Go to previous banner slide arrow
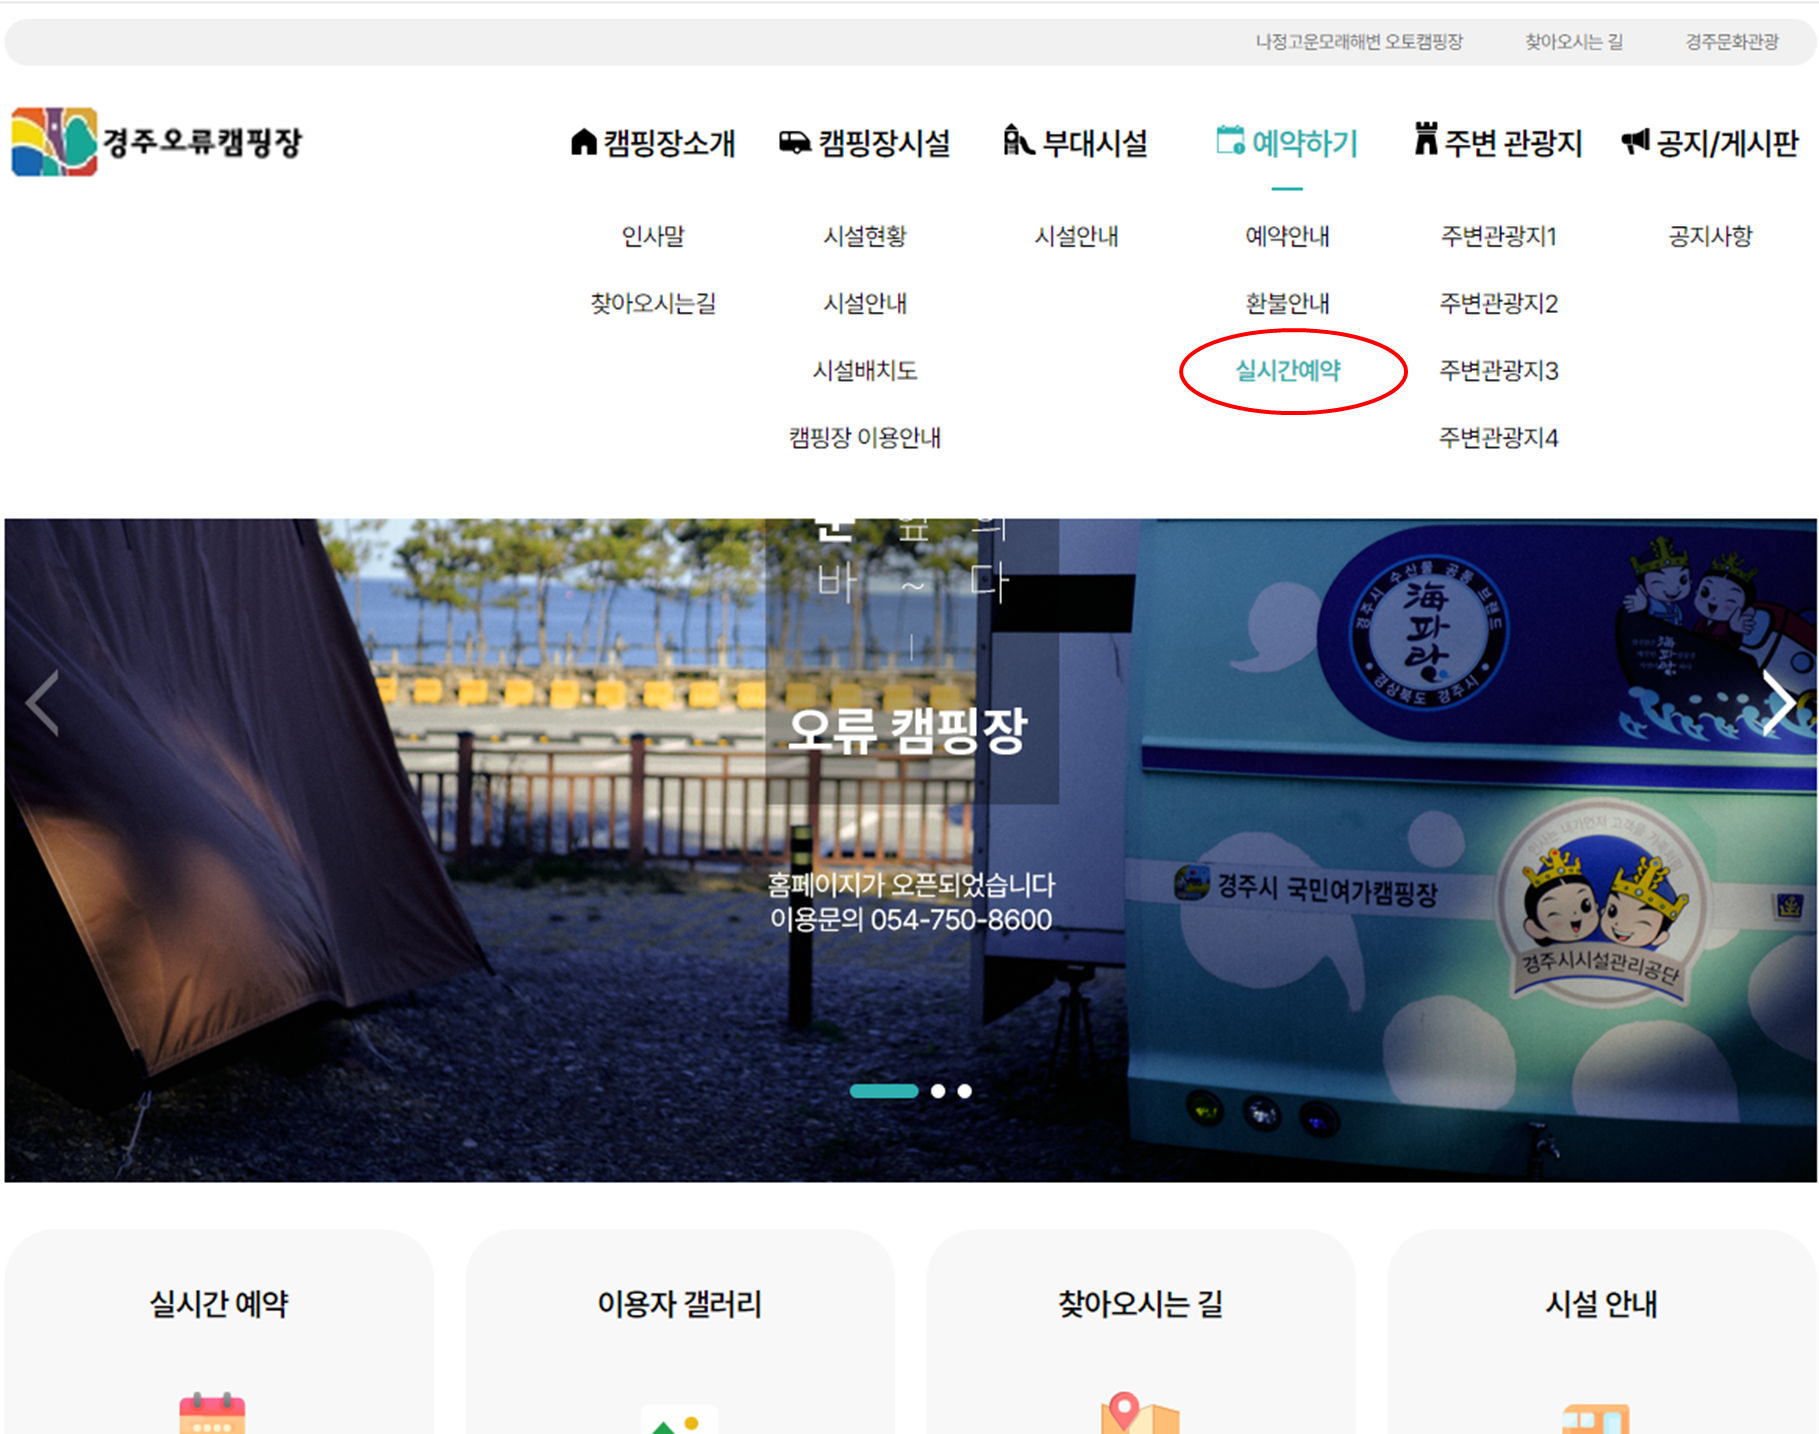 pos(43,703)
